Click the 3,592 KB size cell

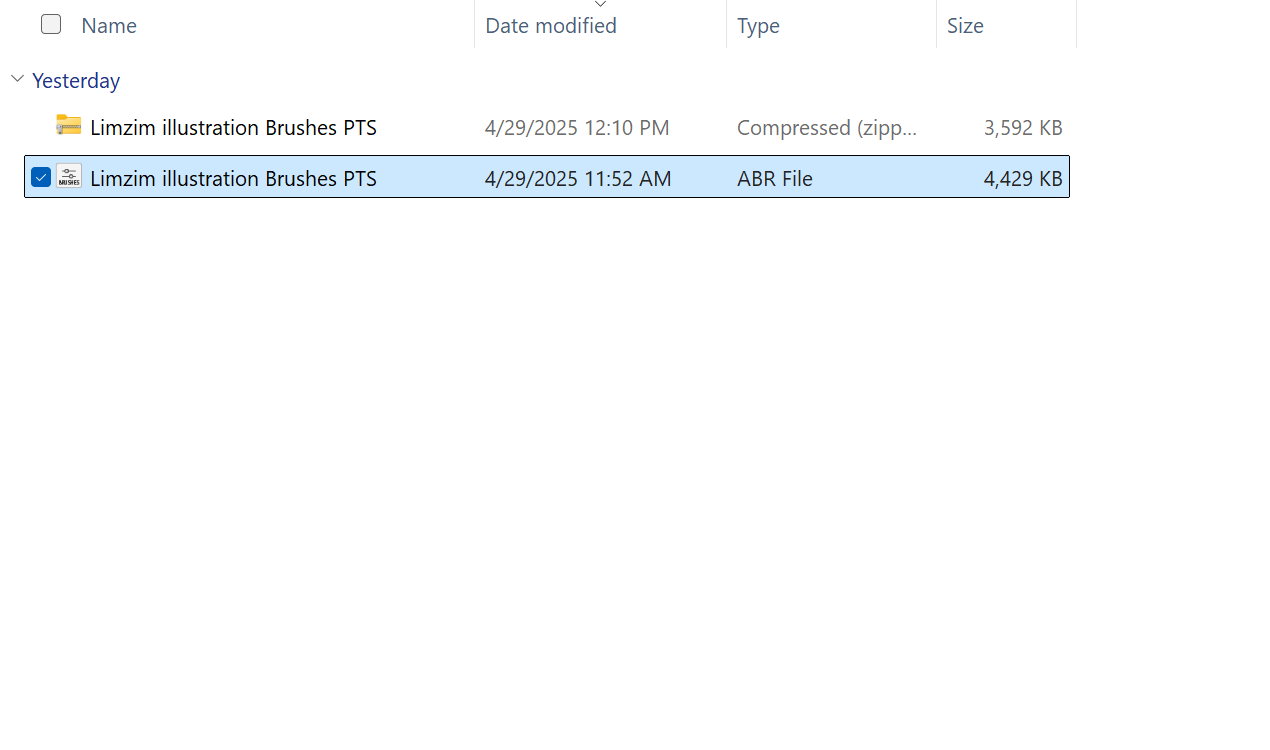[x=1023, y=127]
